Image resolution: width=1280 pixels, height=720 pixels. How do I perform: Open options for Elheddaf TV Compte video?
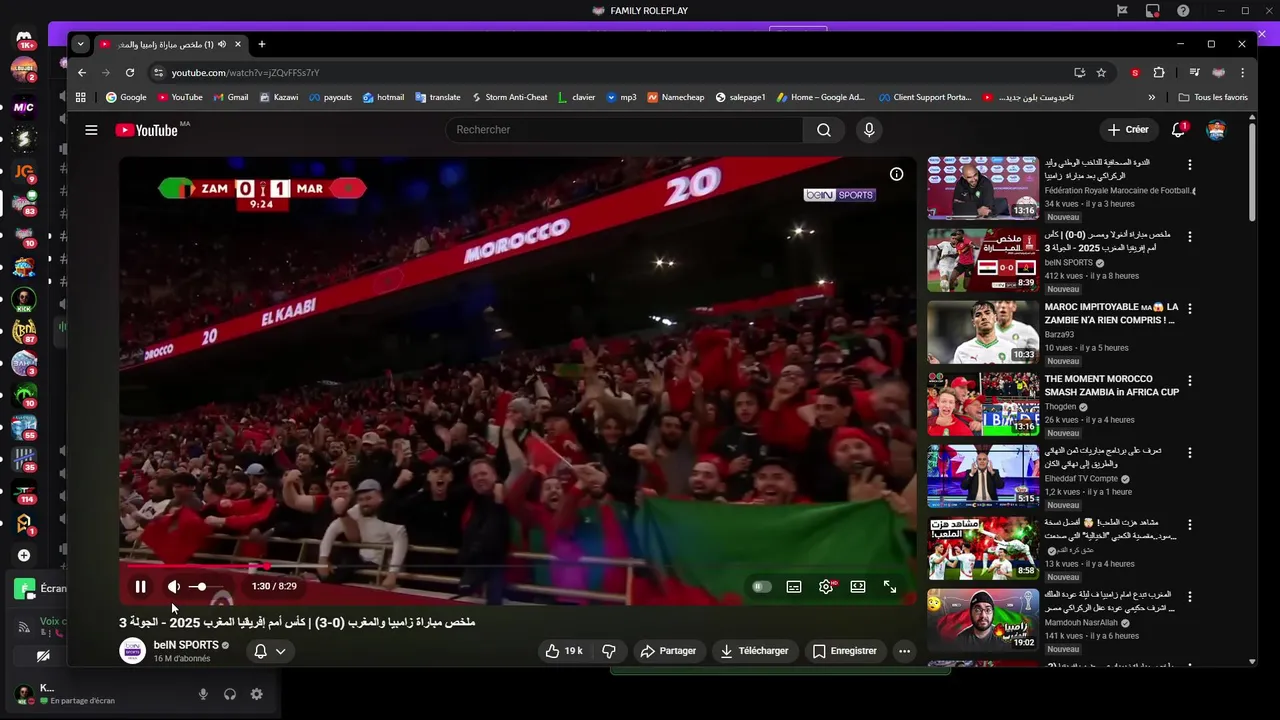1190,453
